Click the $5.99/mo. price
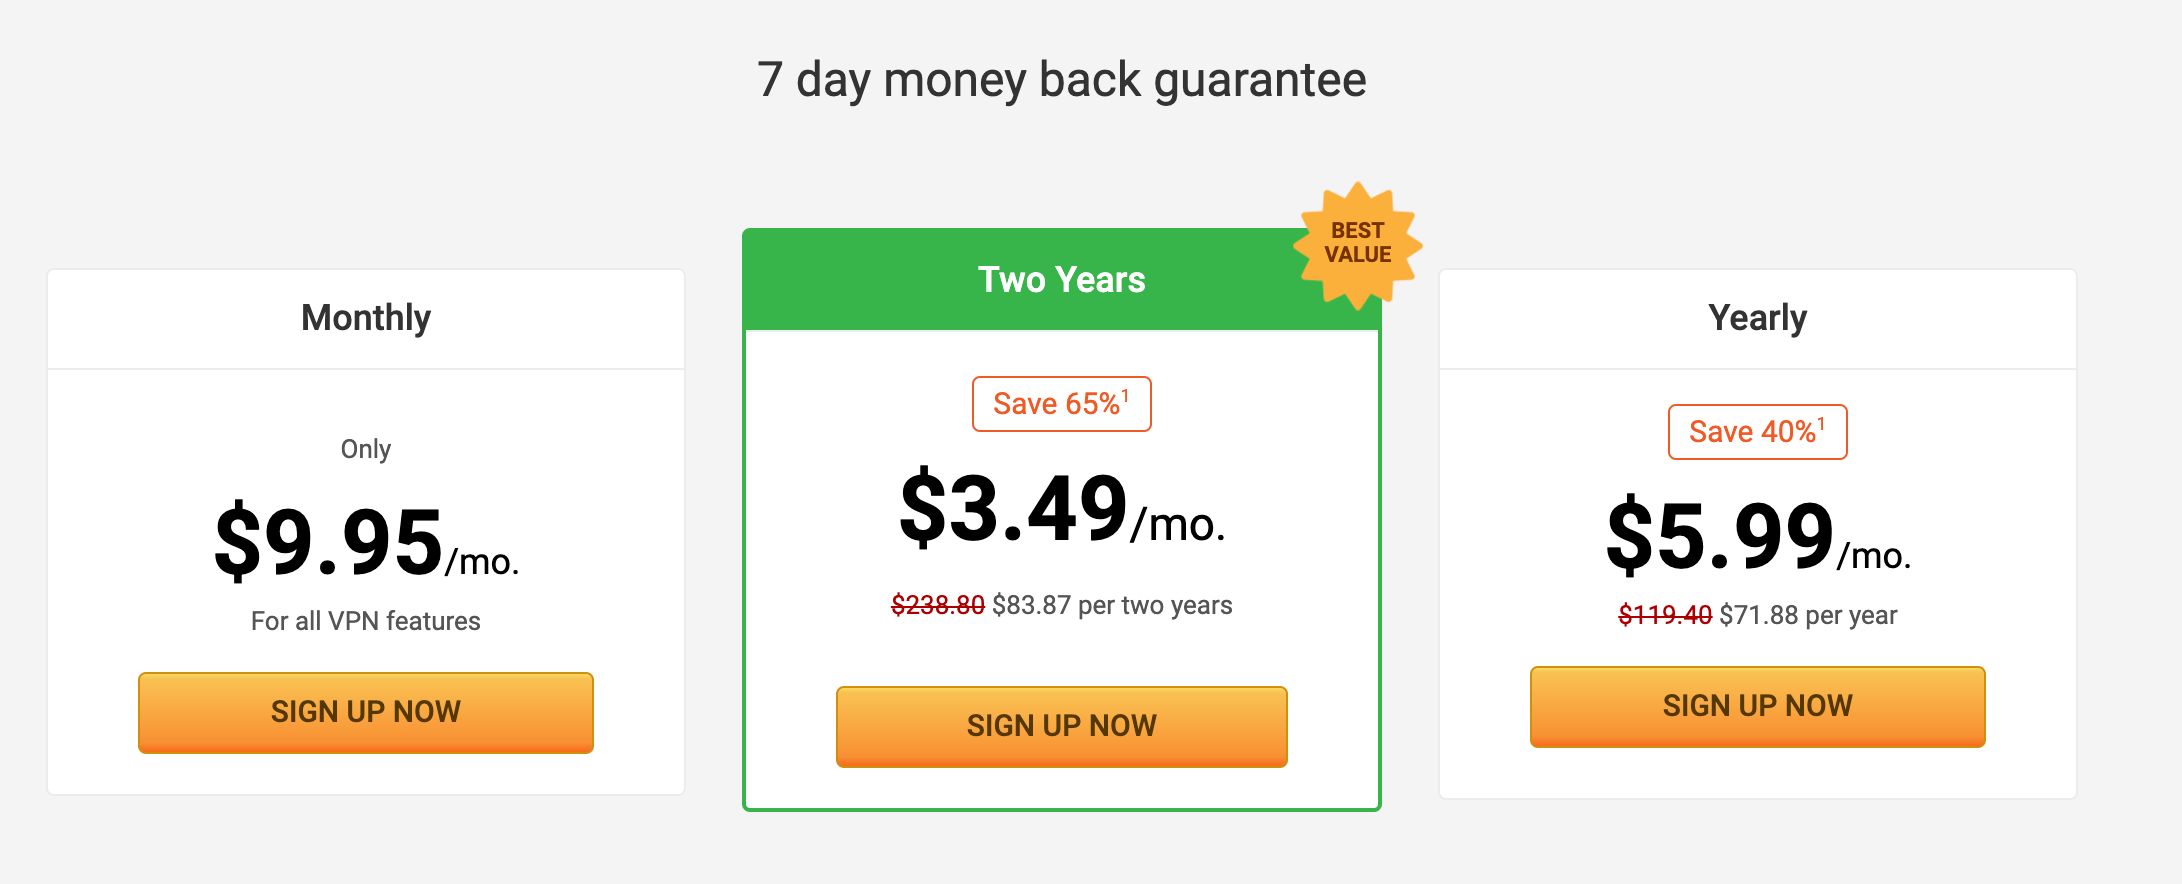The height and width of the screenshot is (884, 2182). click(1758, 536)
